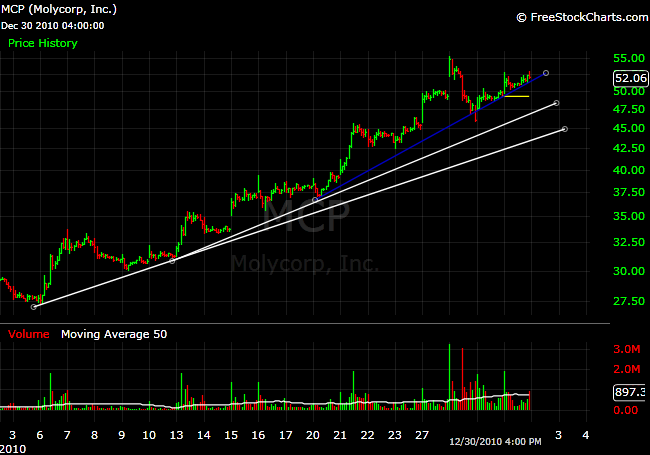
Task: Click date label 20 on time axis
Action: pyautogui.click(x=313, y=436)
